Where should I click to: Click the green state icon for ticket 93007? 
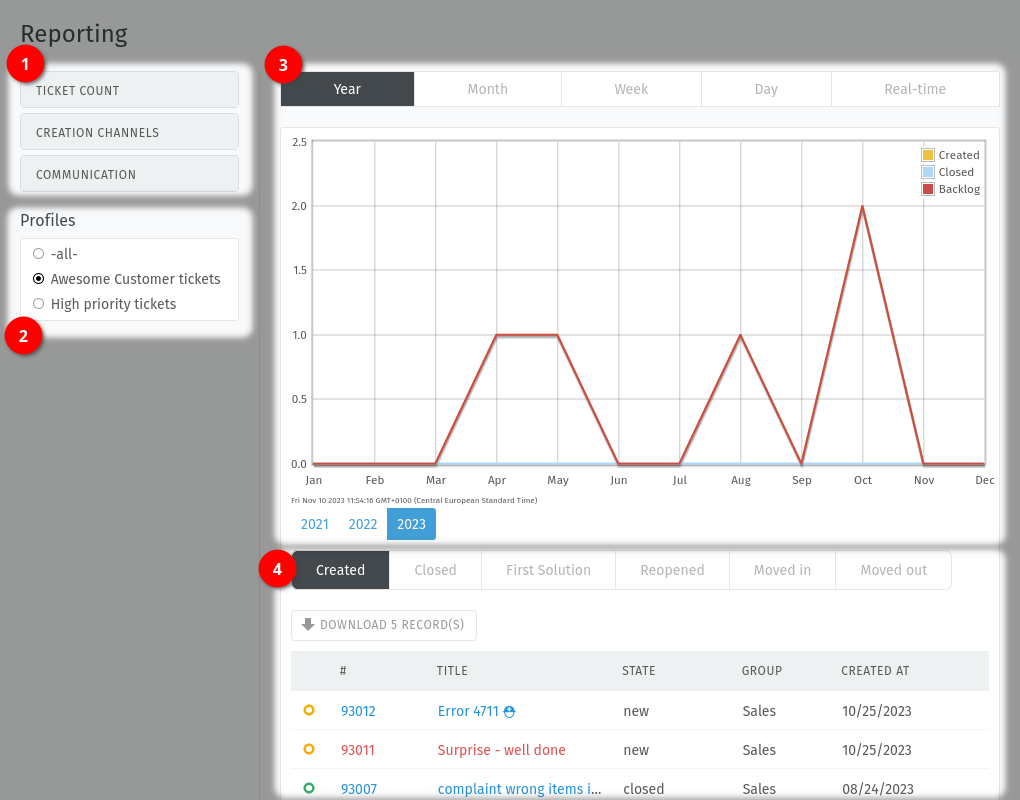[x=309, y=788]
